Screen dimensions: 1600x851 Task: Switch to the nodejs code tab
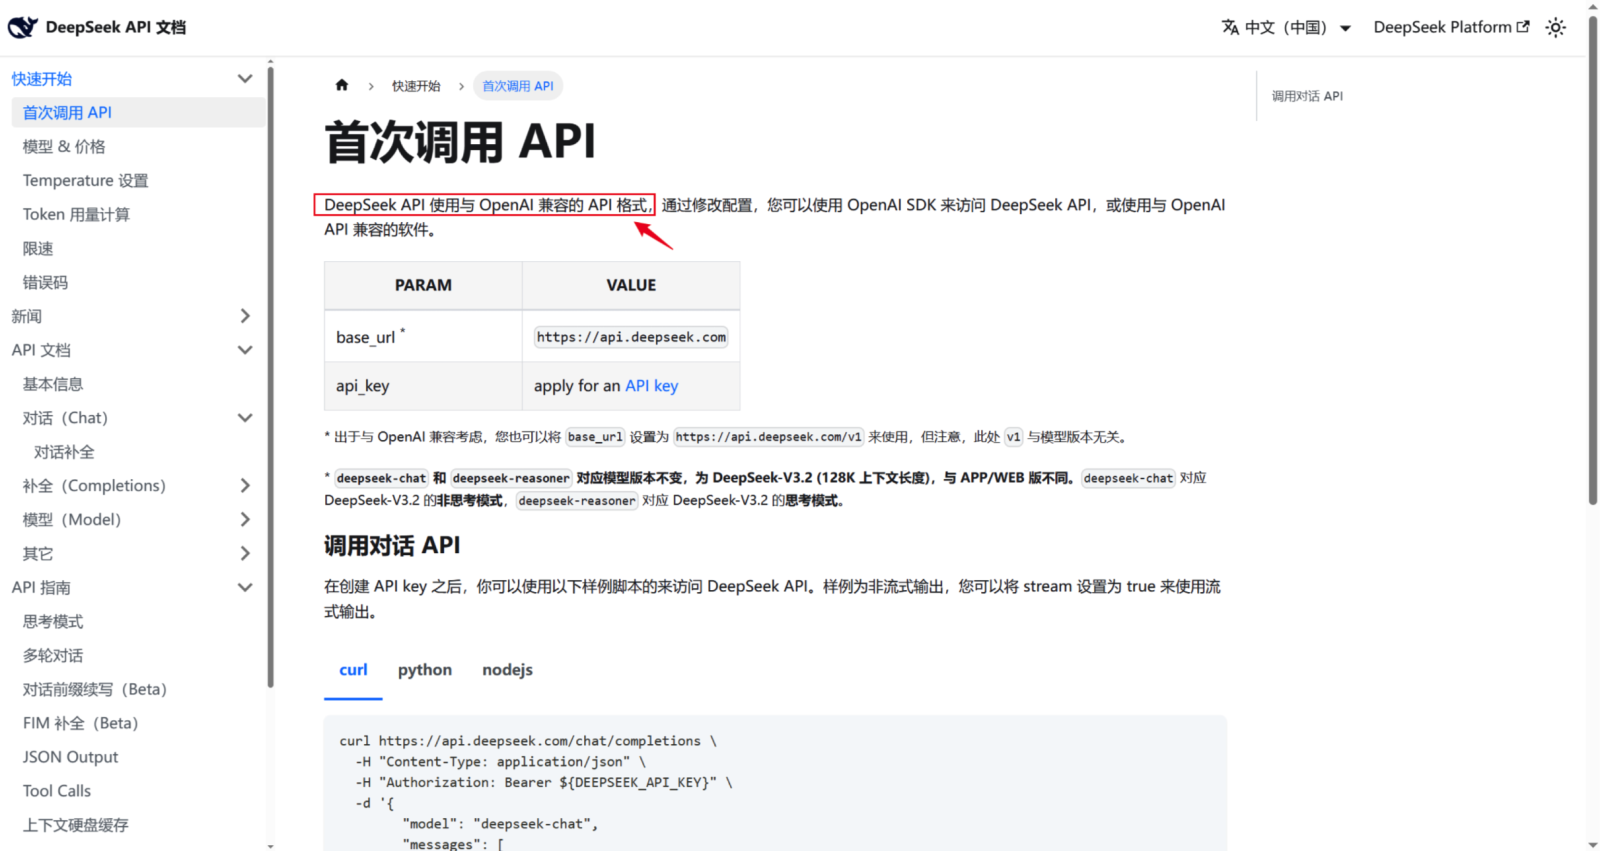click(x=507, y=670)
